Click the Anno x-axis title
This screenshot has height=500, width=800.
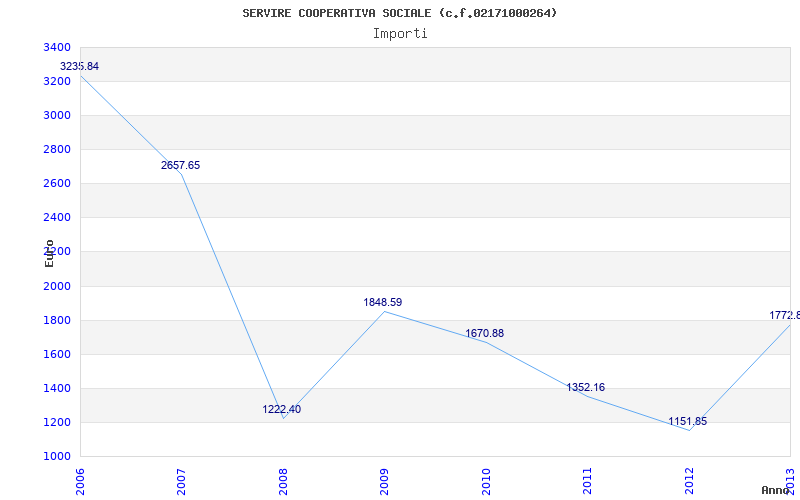pos(776,490)
